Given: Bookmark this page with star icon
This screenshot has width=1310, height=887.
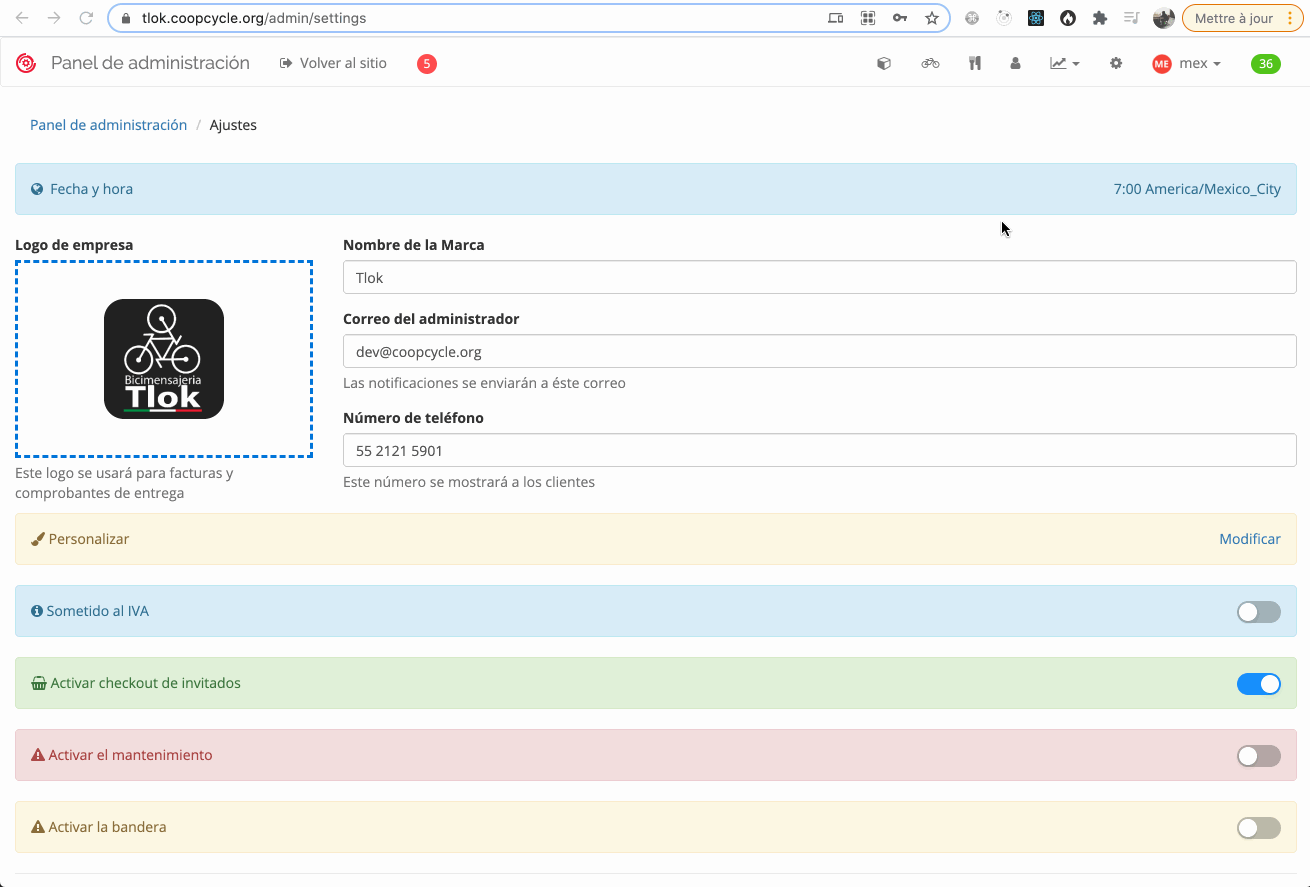Looking at the screenshot, I should (x=932, y=18).
